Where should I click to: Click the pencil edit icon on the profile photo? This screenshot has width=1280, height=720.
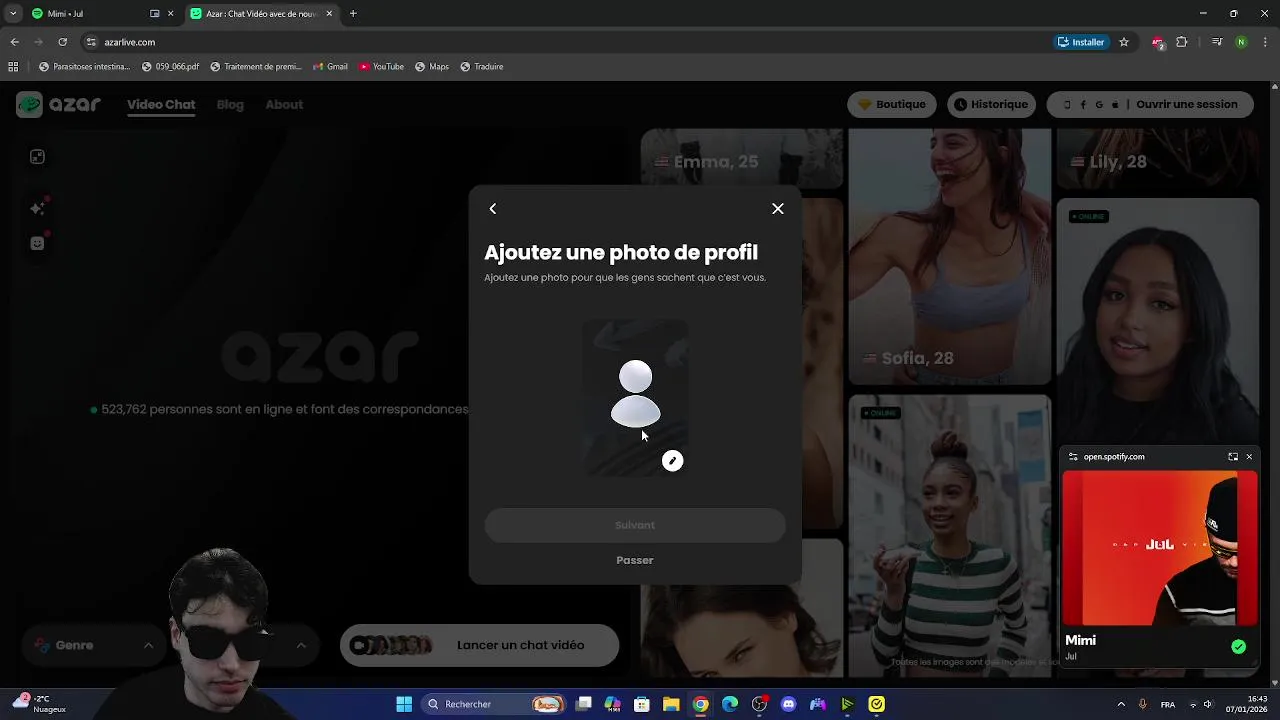click(673, 461)
